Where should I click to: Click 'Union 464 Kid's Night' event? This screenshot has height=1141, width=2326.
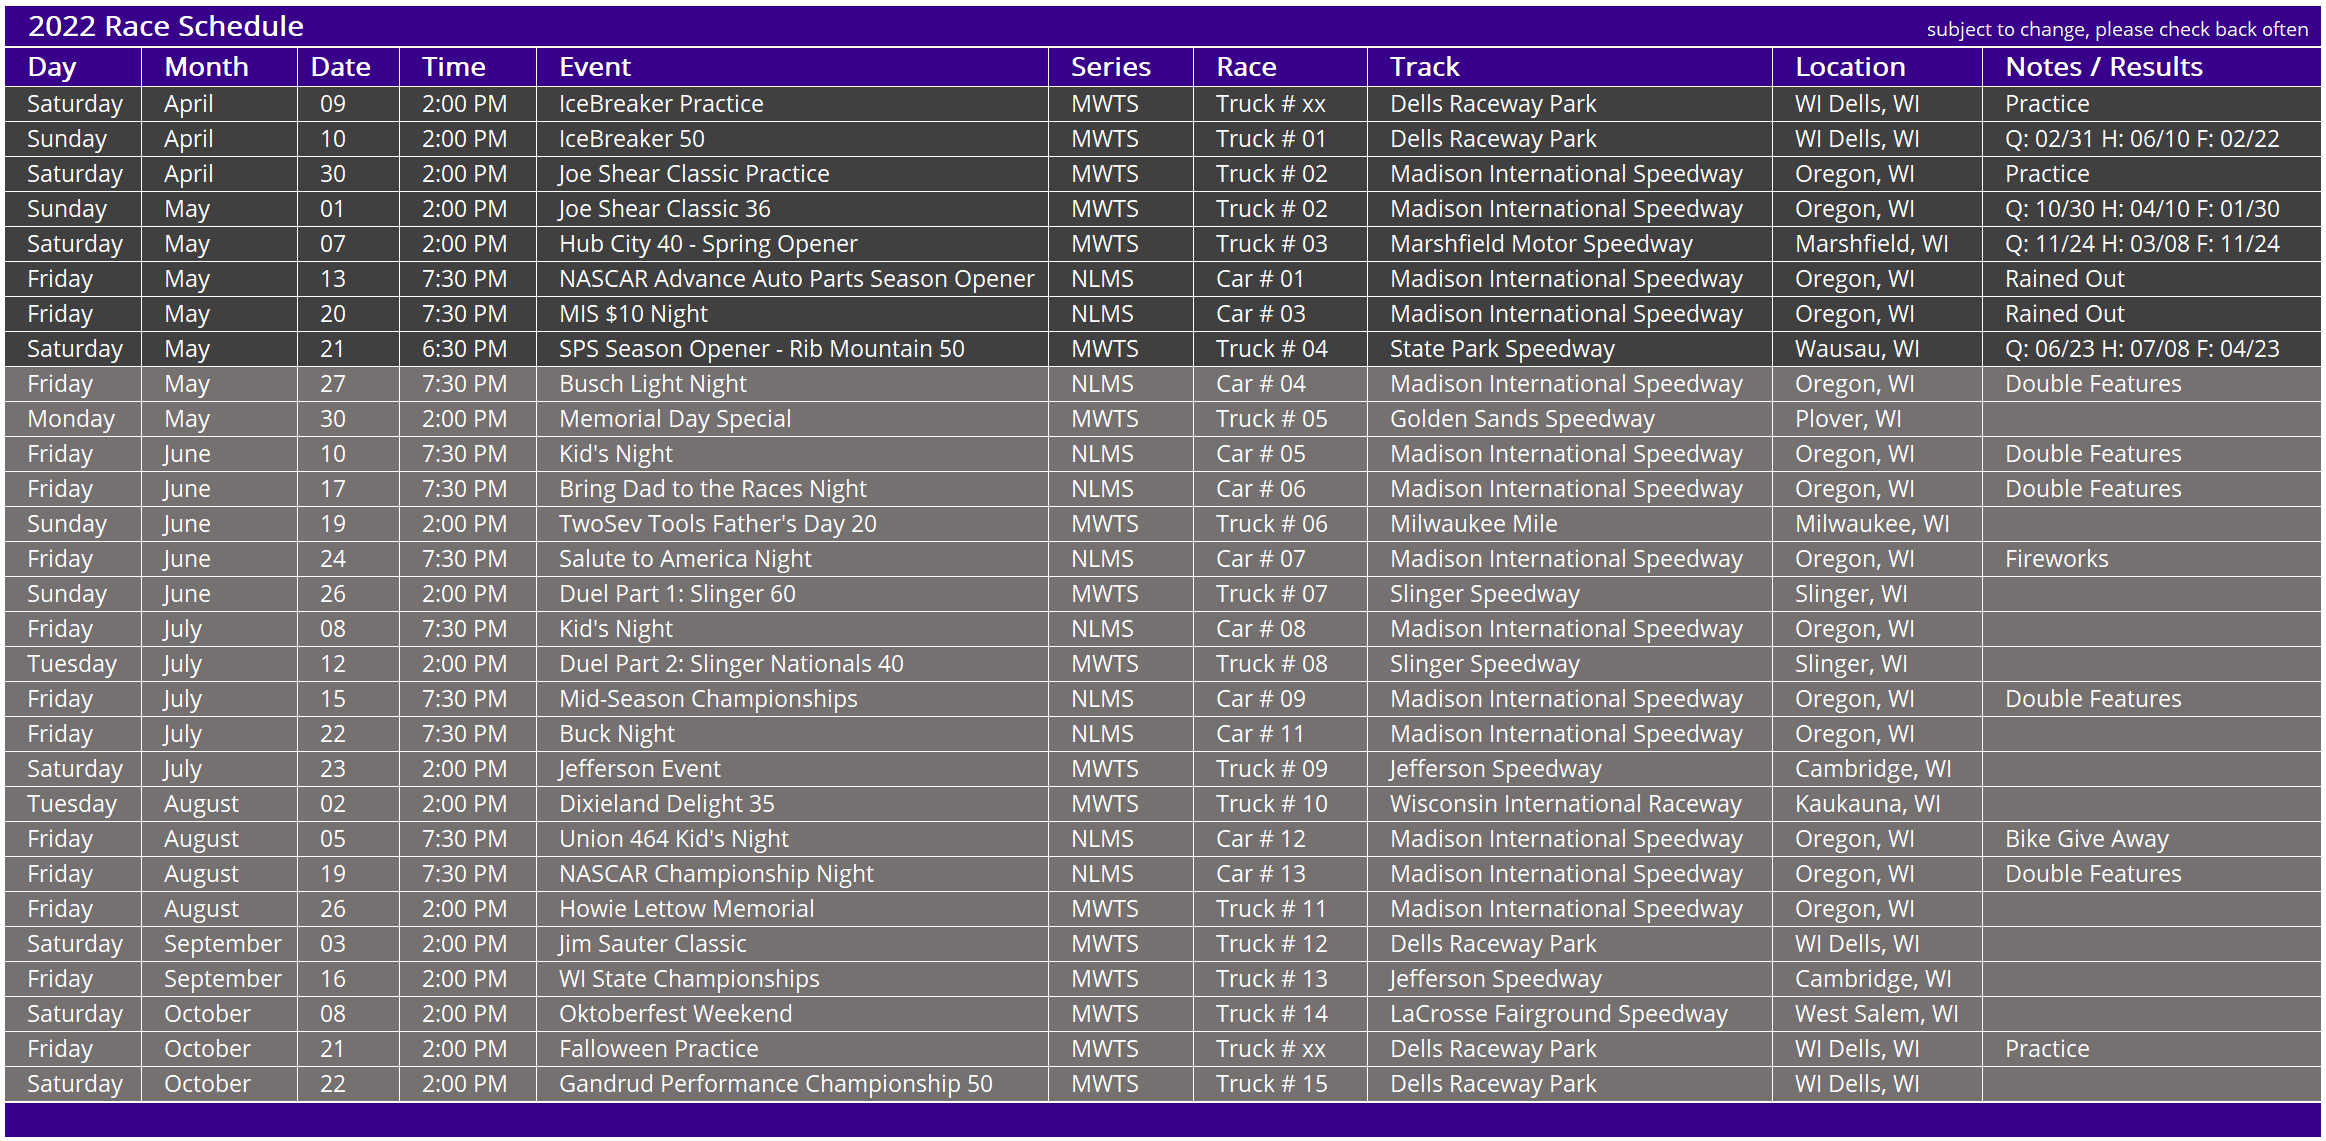(674, 839)
